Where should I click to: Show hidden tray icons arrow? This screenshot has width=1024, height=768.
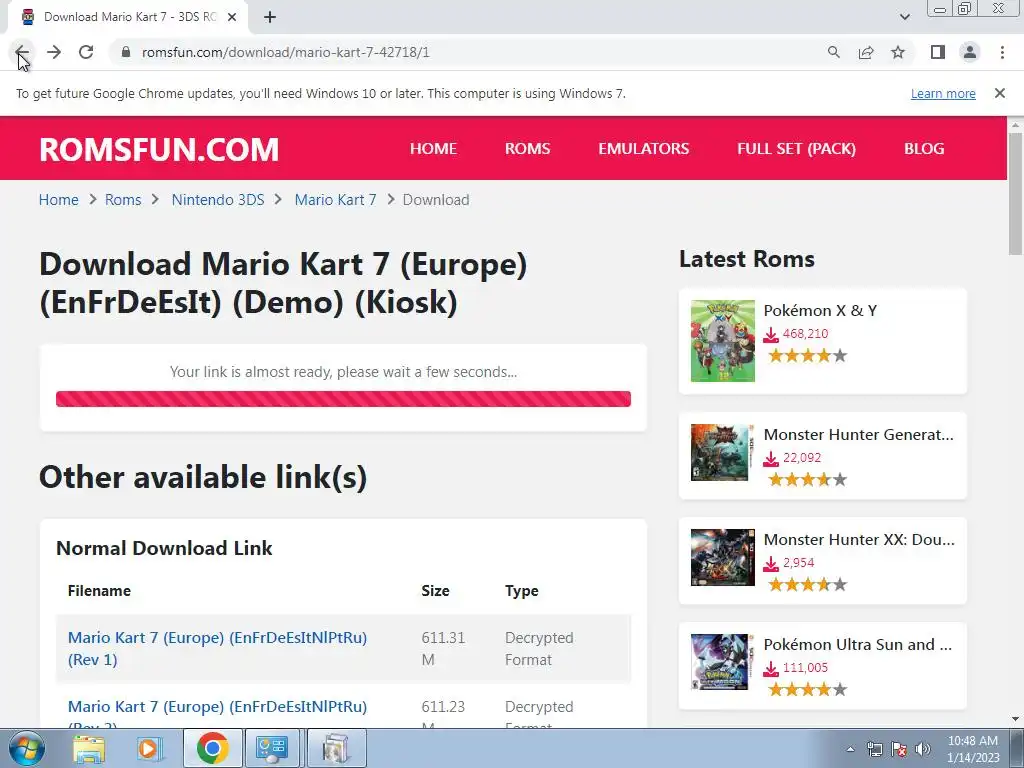pos(850,749)
